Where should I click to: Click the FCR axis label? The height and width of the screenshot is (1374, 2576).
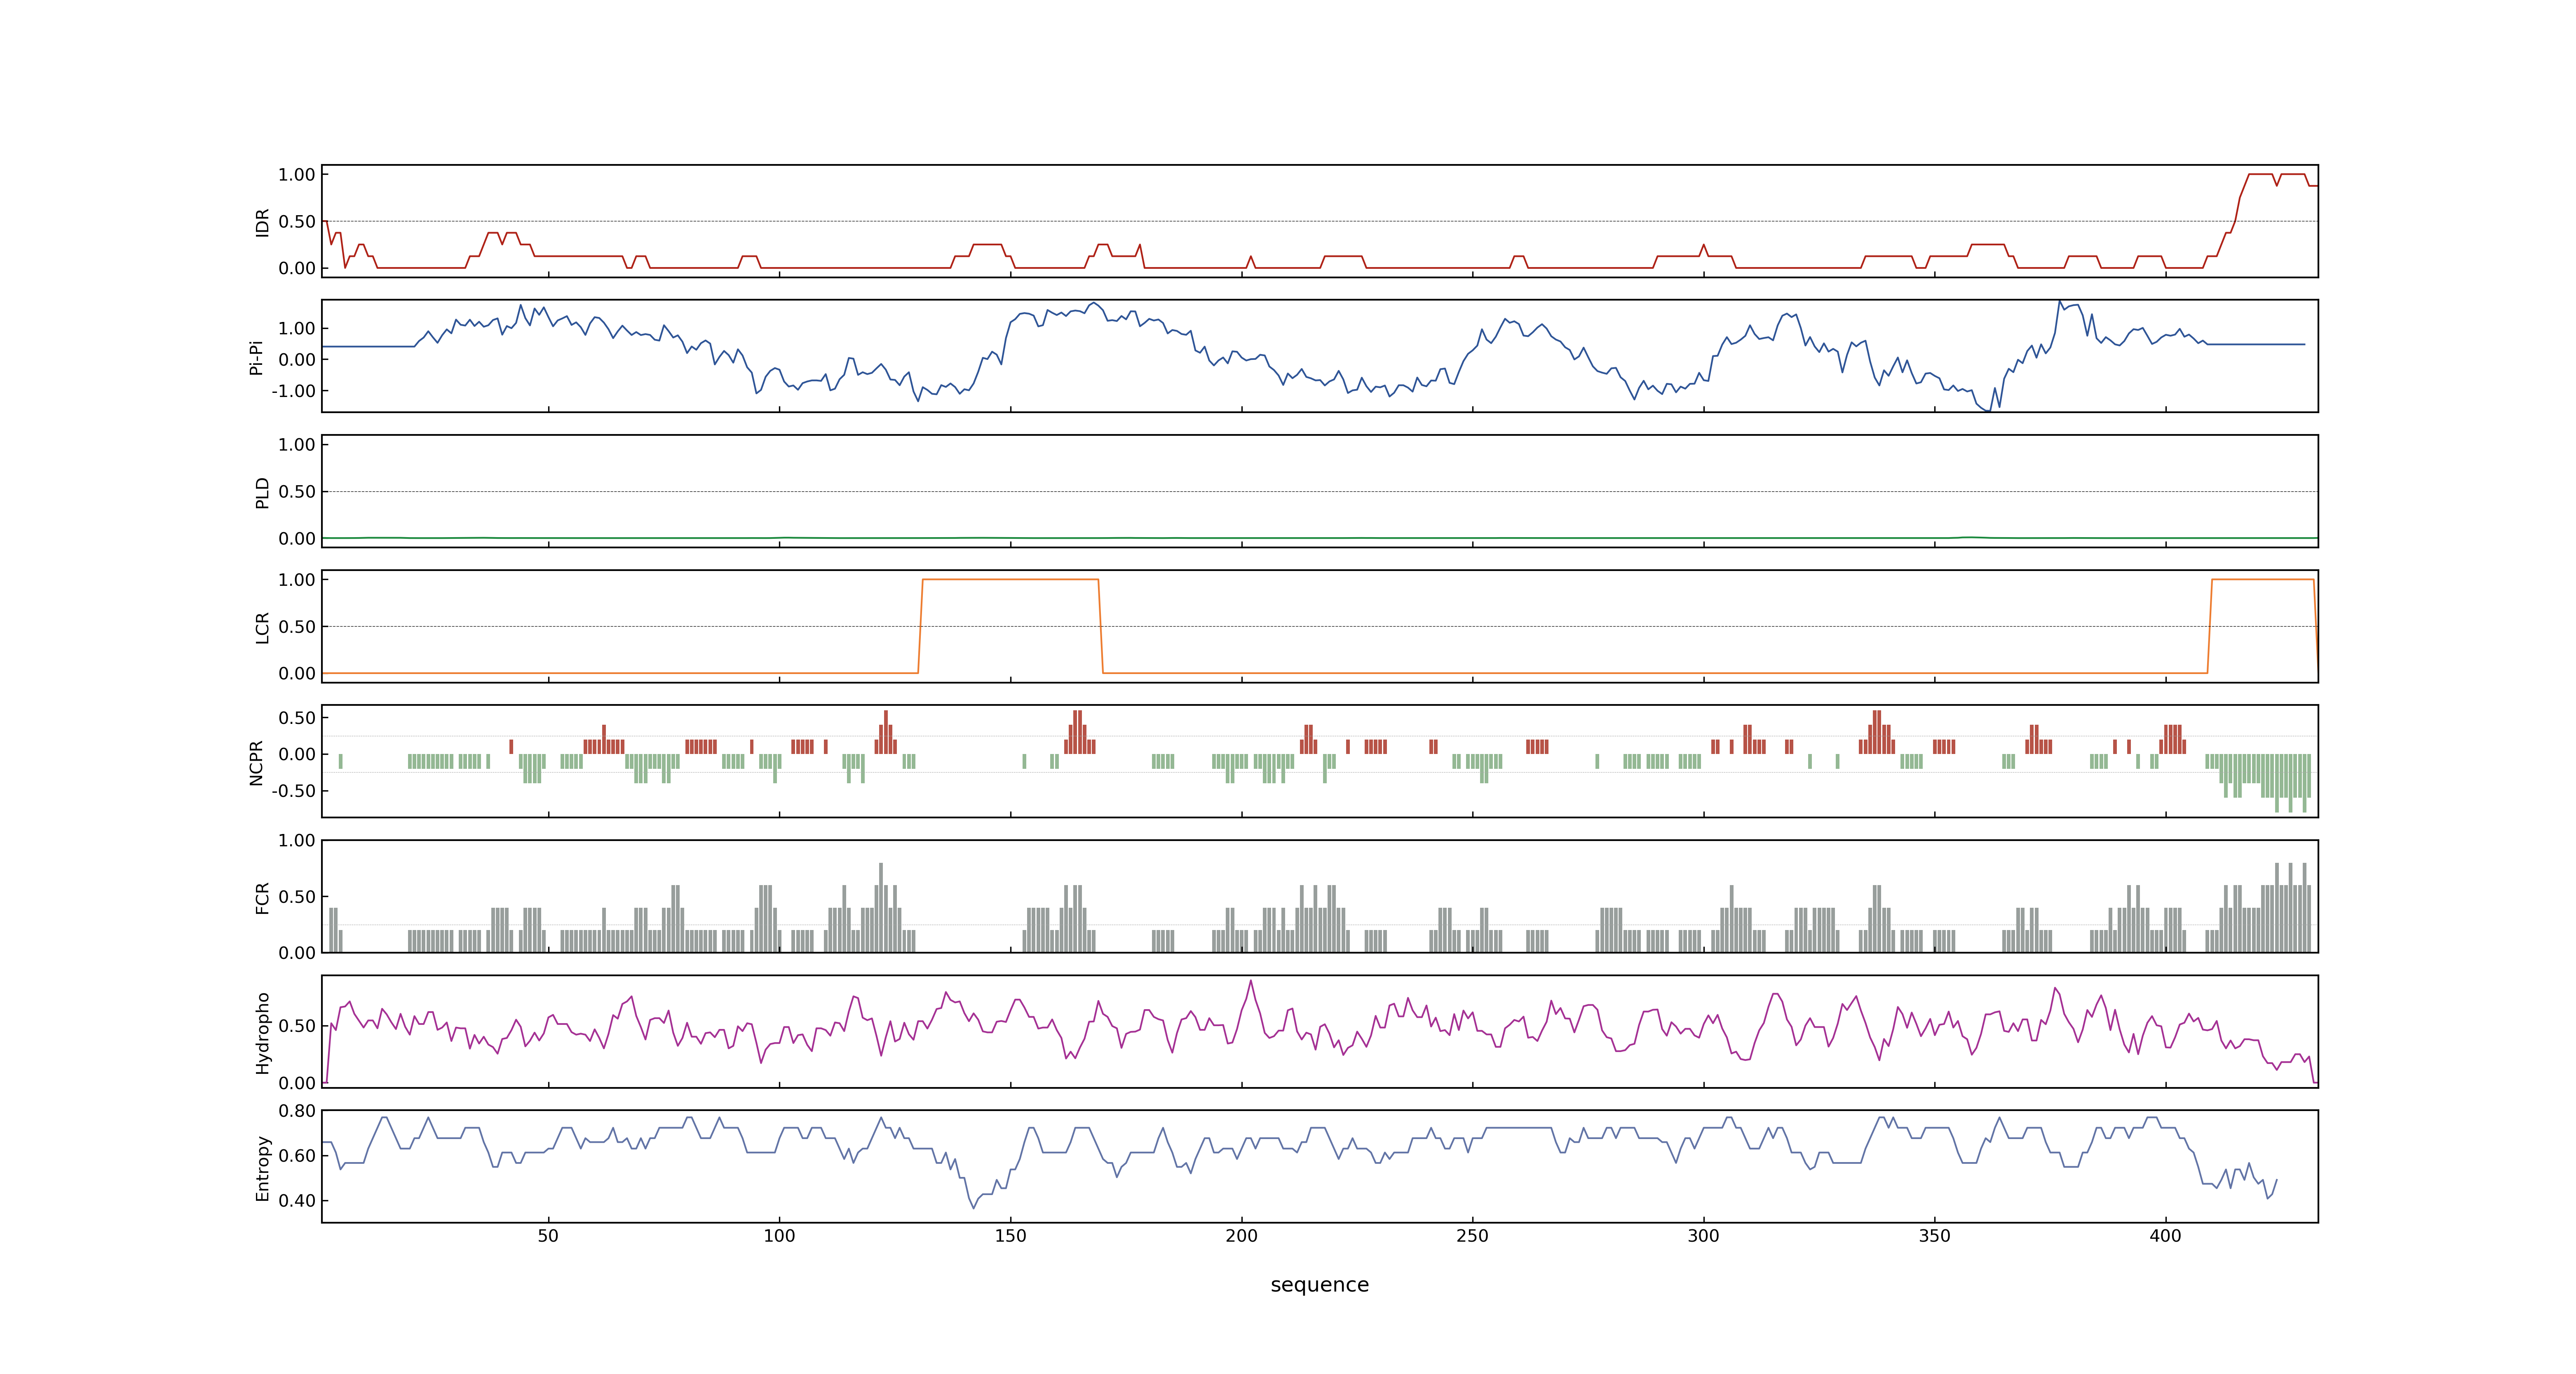(262, 897)
